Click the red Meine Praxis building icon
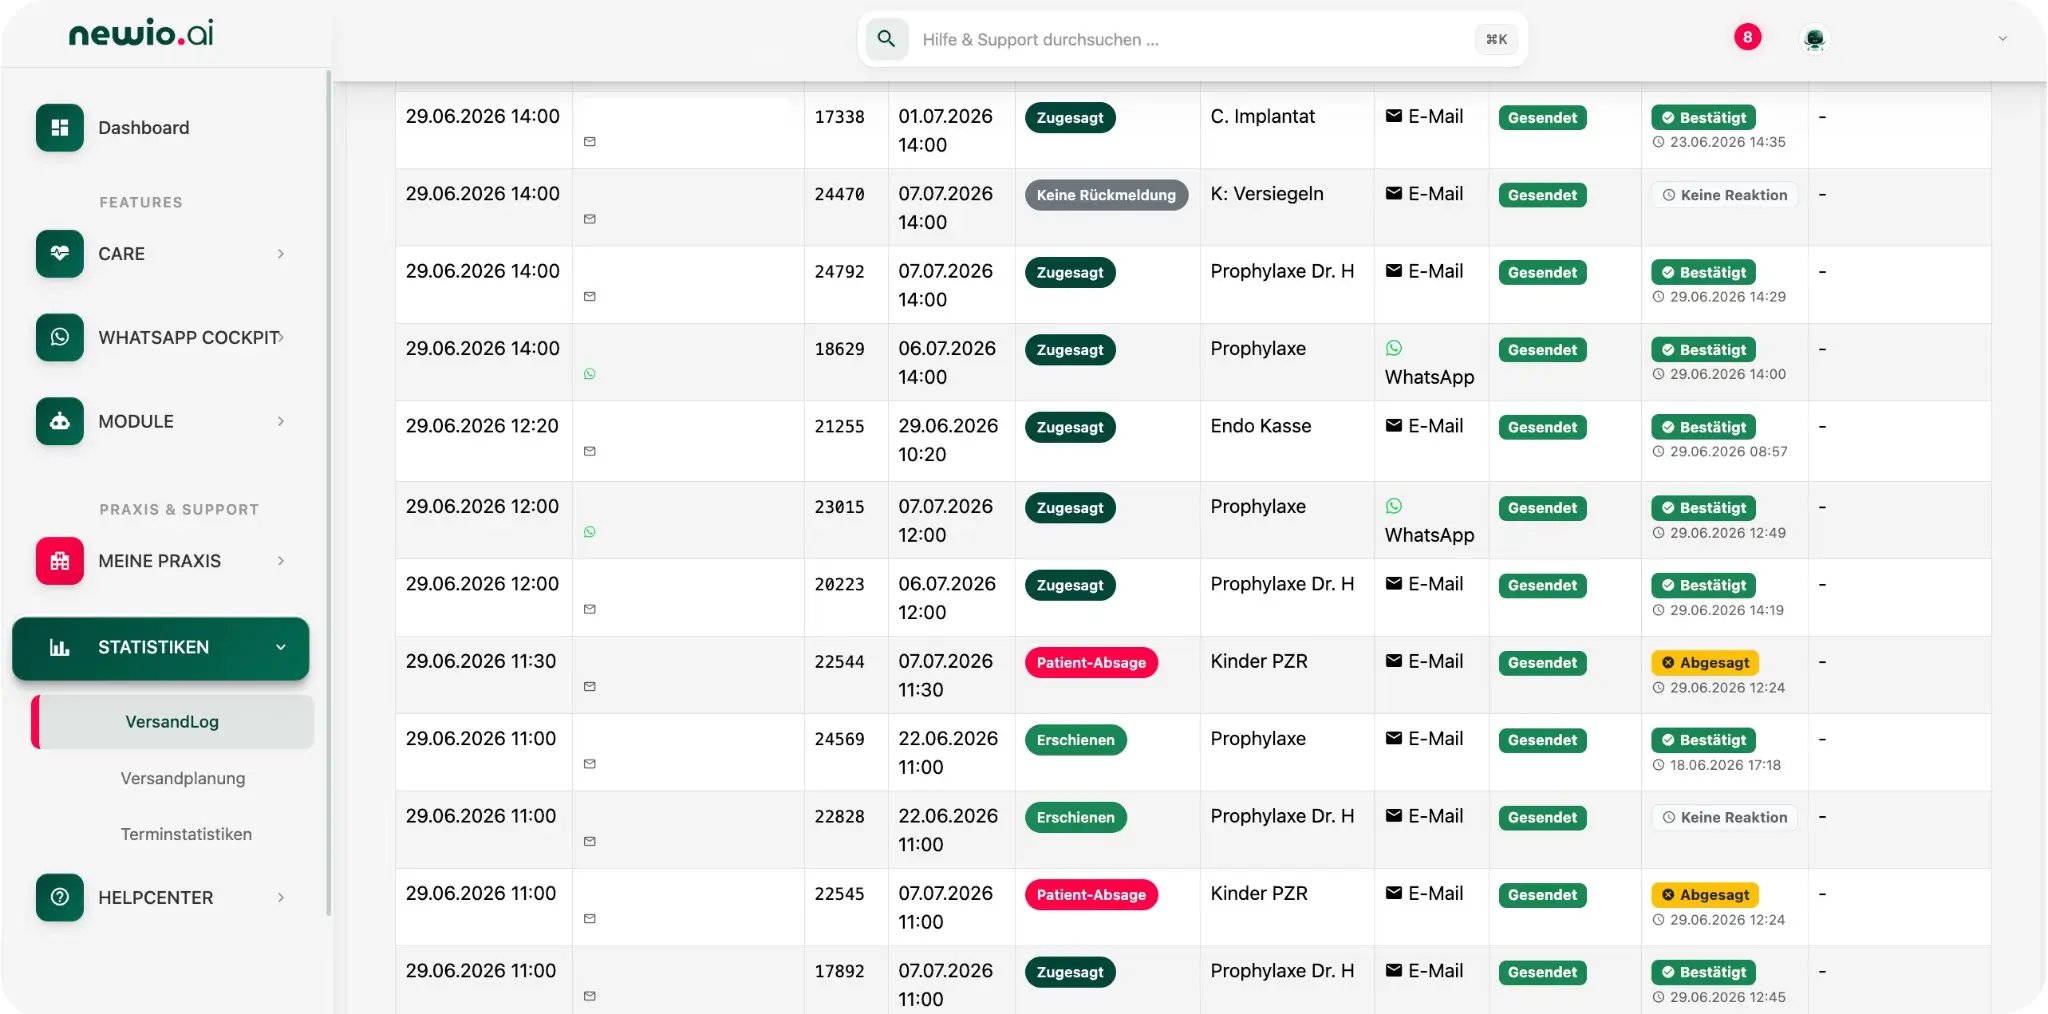Viewport: 2048px width, 1014px height. point(60,561)
